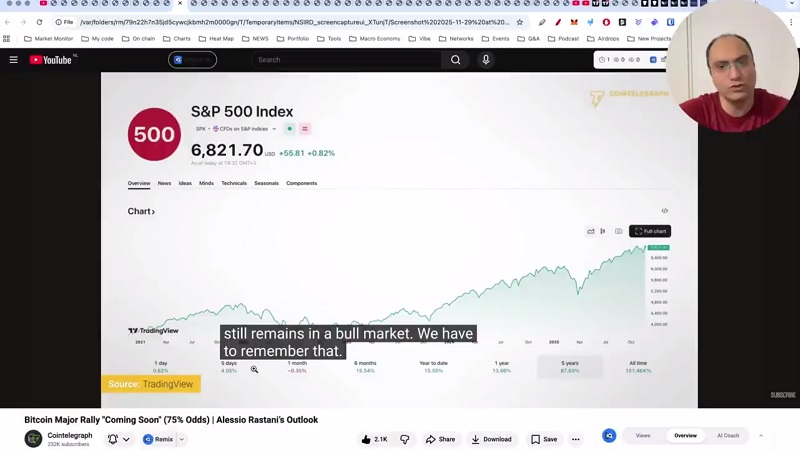Dislike the video with thumbs down
Screen dimensions: 800x450
[x=405, y=439]
